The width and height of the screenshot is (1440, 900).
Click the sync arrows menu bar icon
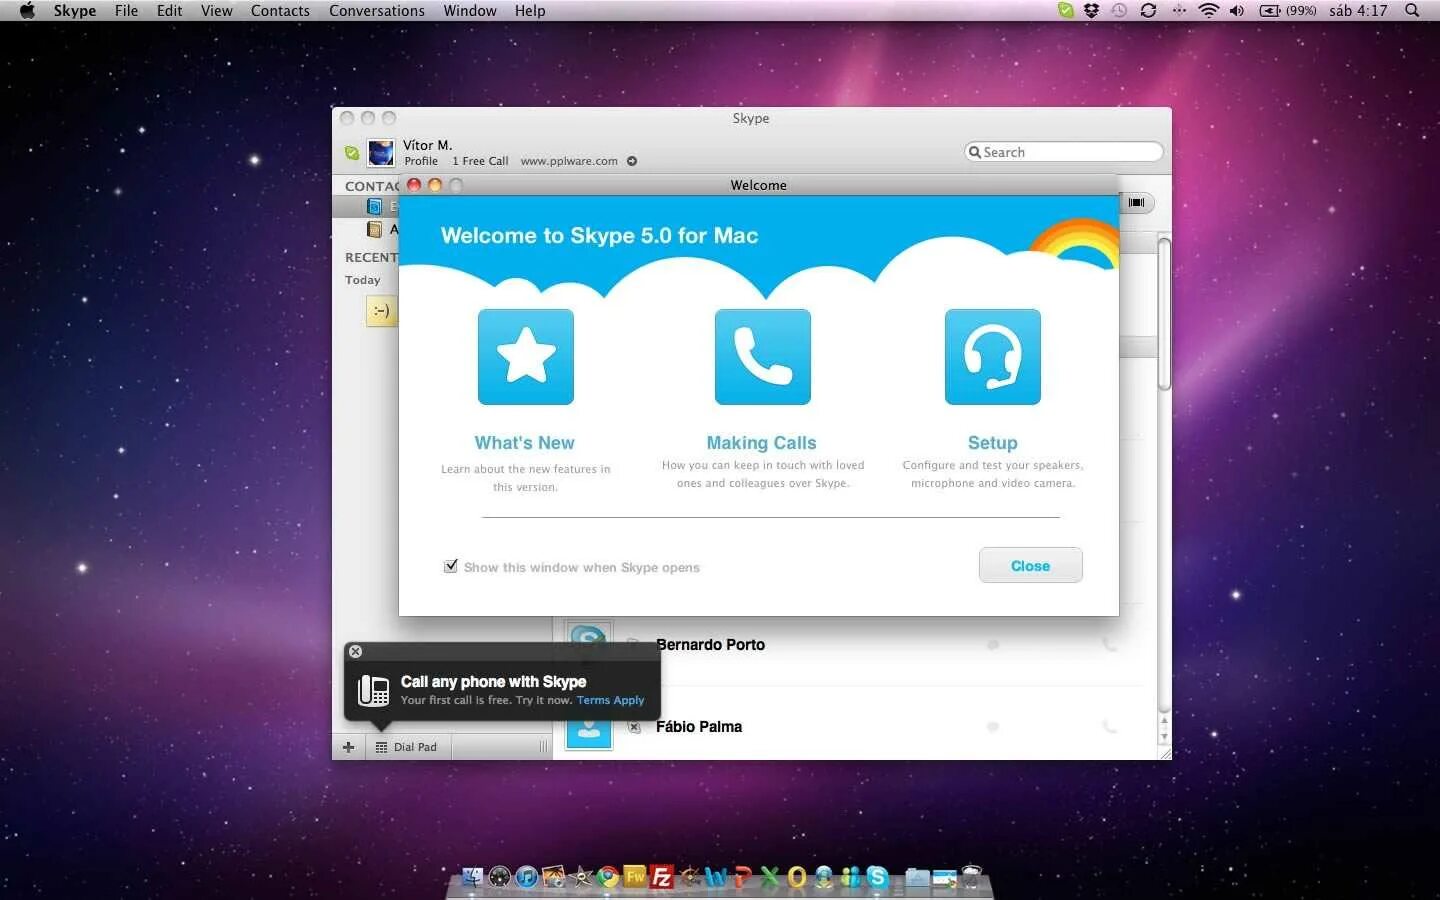coord(1148,11)
